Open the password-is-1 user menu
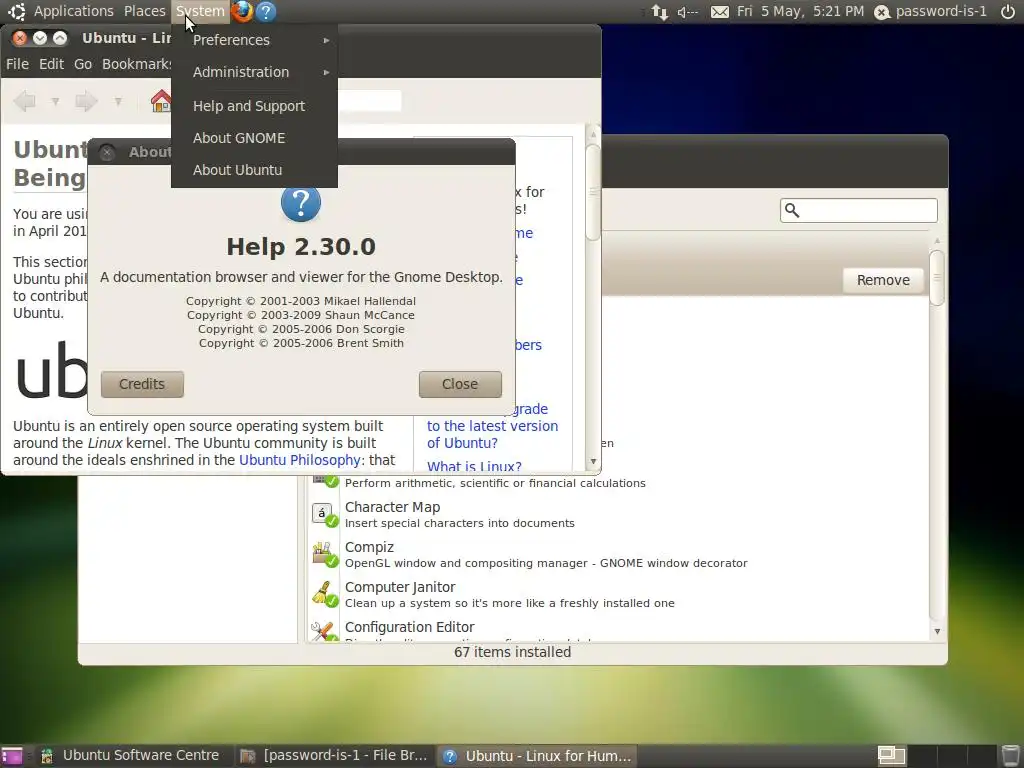The width and height of the screenshot is (1024, 768). [931, 11]
